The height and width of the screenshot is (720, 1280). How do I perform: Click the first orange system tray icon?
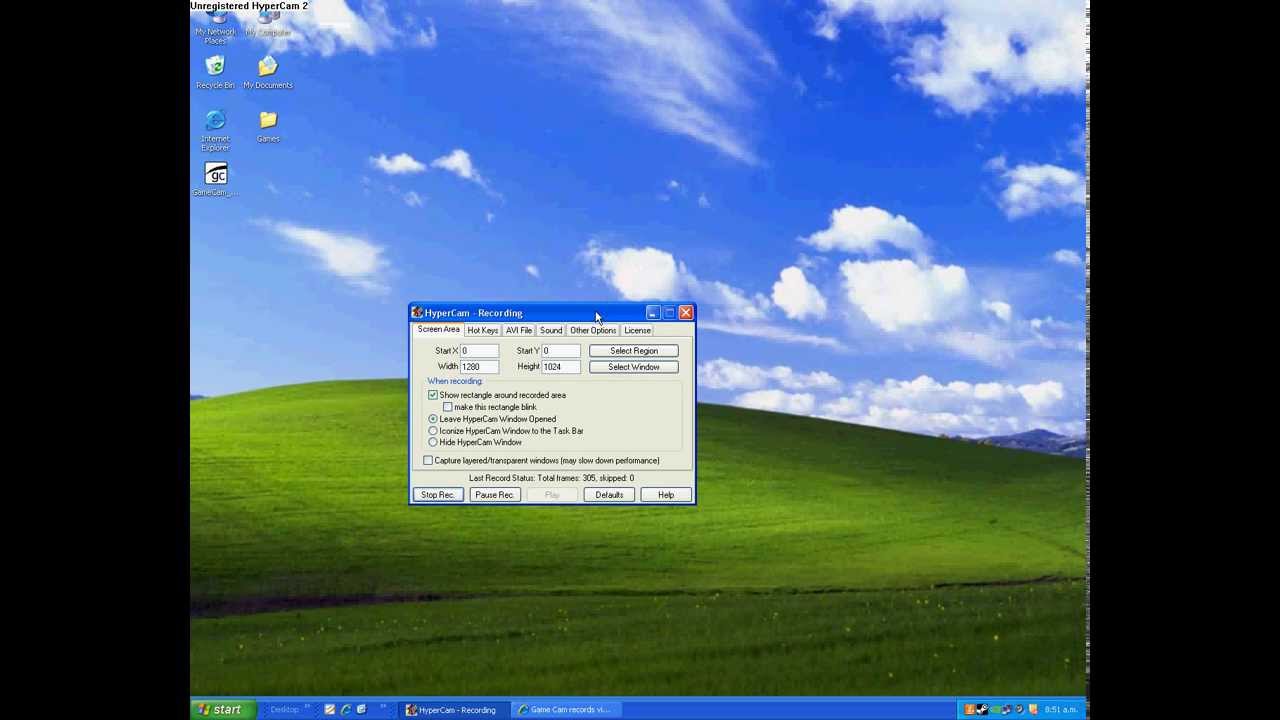(969, 710)
